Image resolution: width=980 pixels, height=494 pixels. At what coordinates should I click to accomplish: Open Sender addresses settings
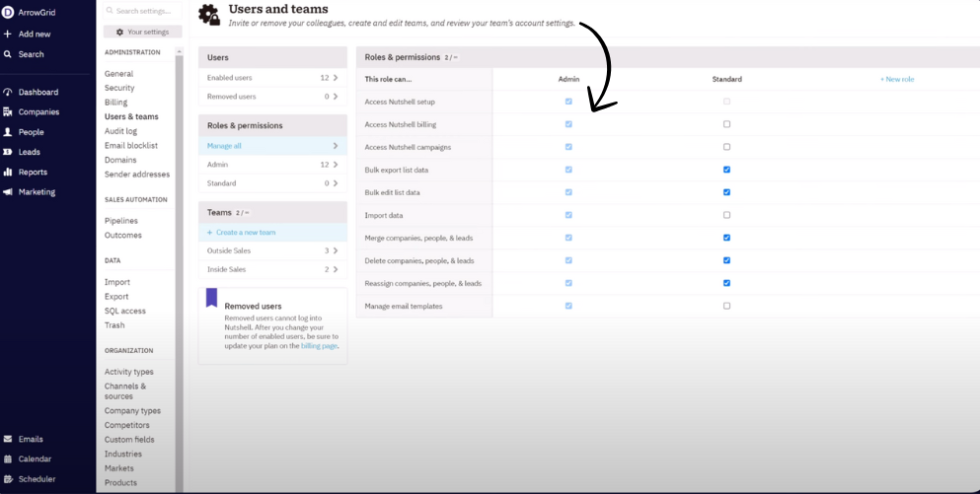coord(137,174)
